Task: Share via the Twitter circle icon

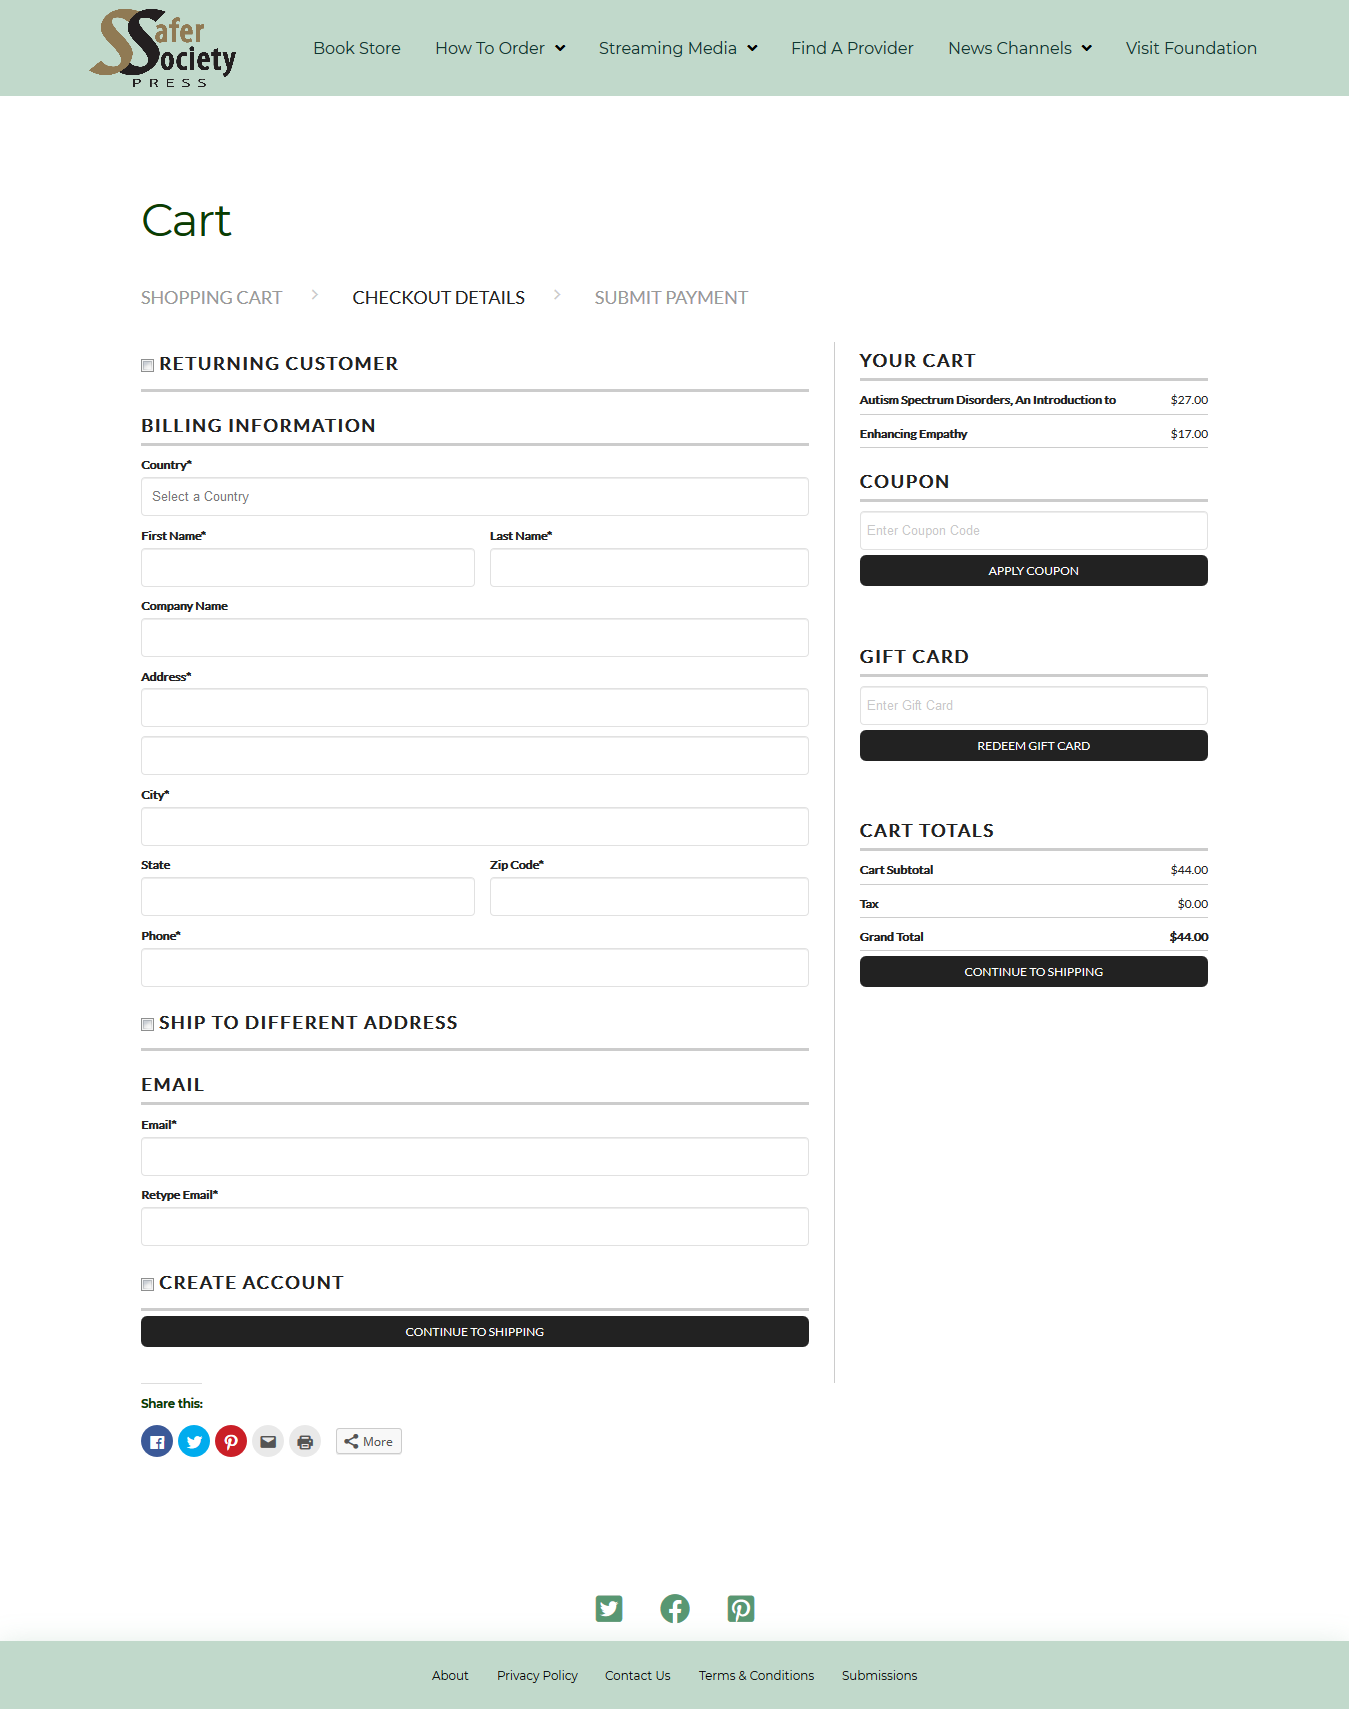Action: coord(194,1441)
